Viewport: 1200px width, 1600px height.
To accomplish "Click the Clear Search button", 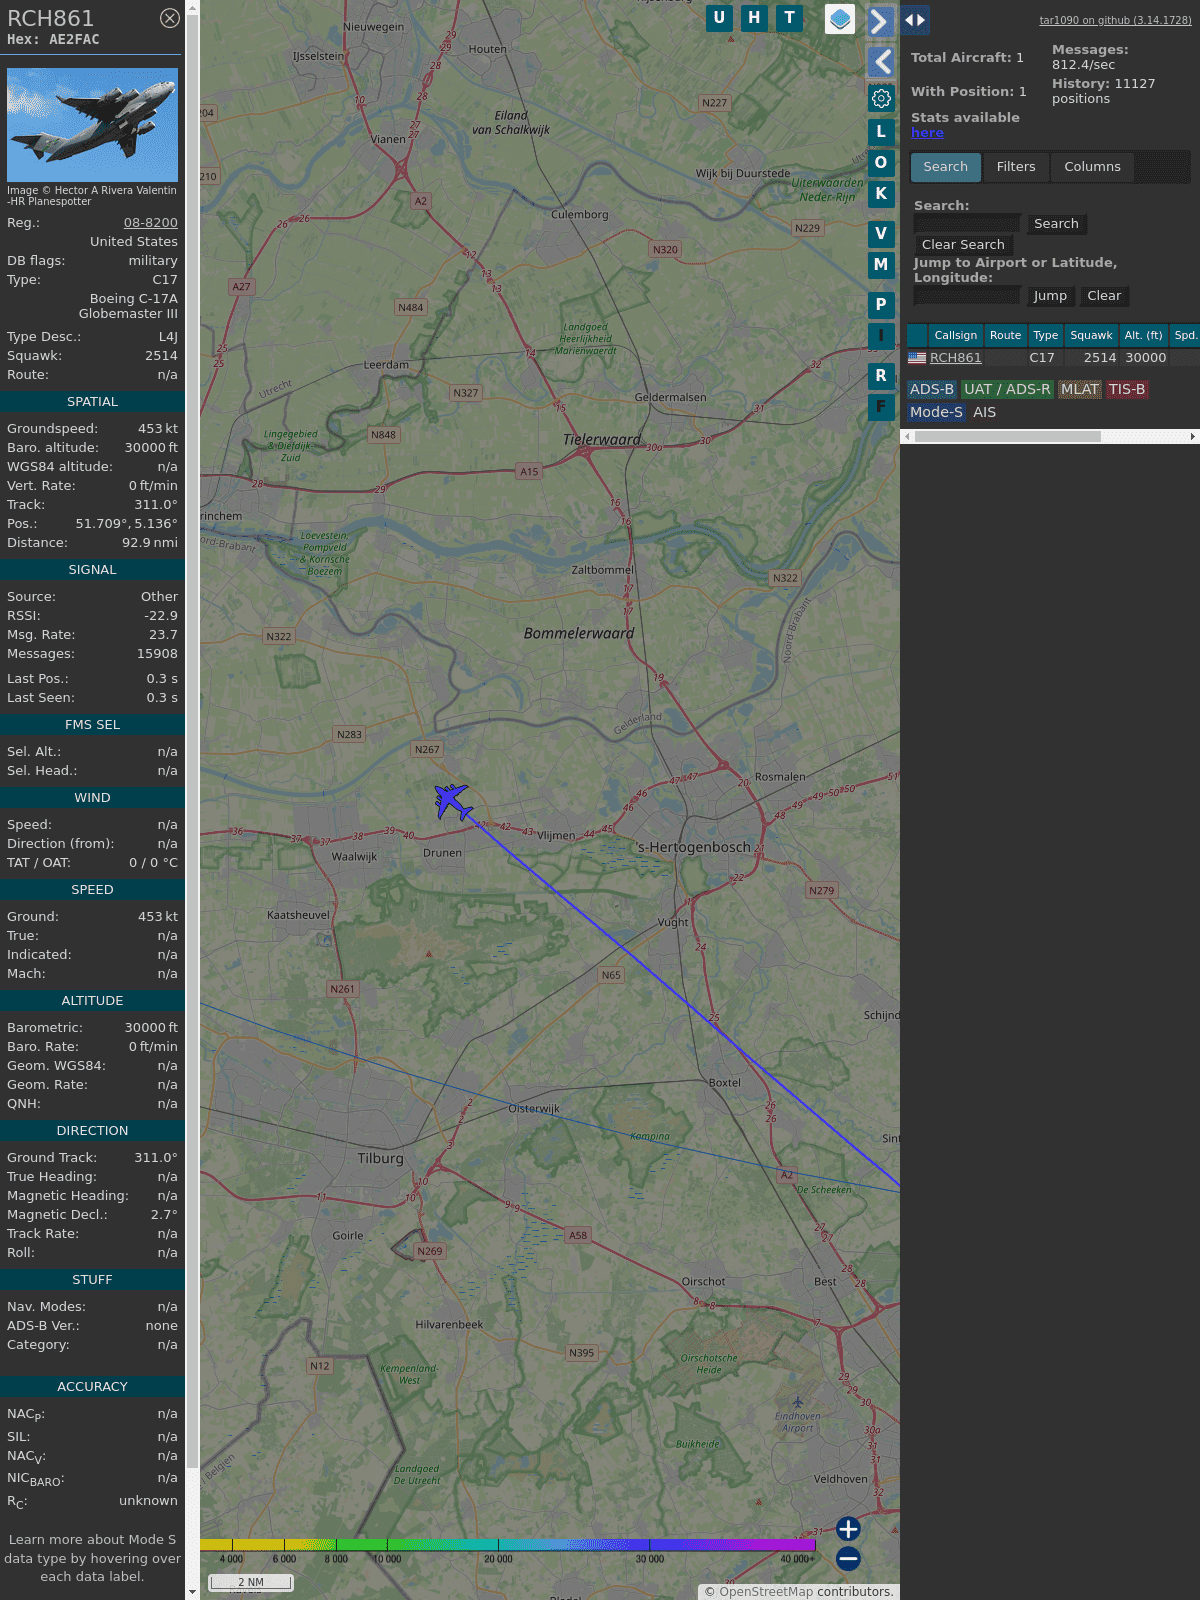I will click(963, 245).
